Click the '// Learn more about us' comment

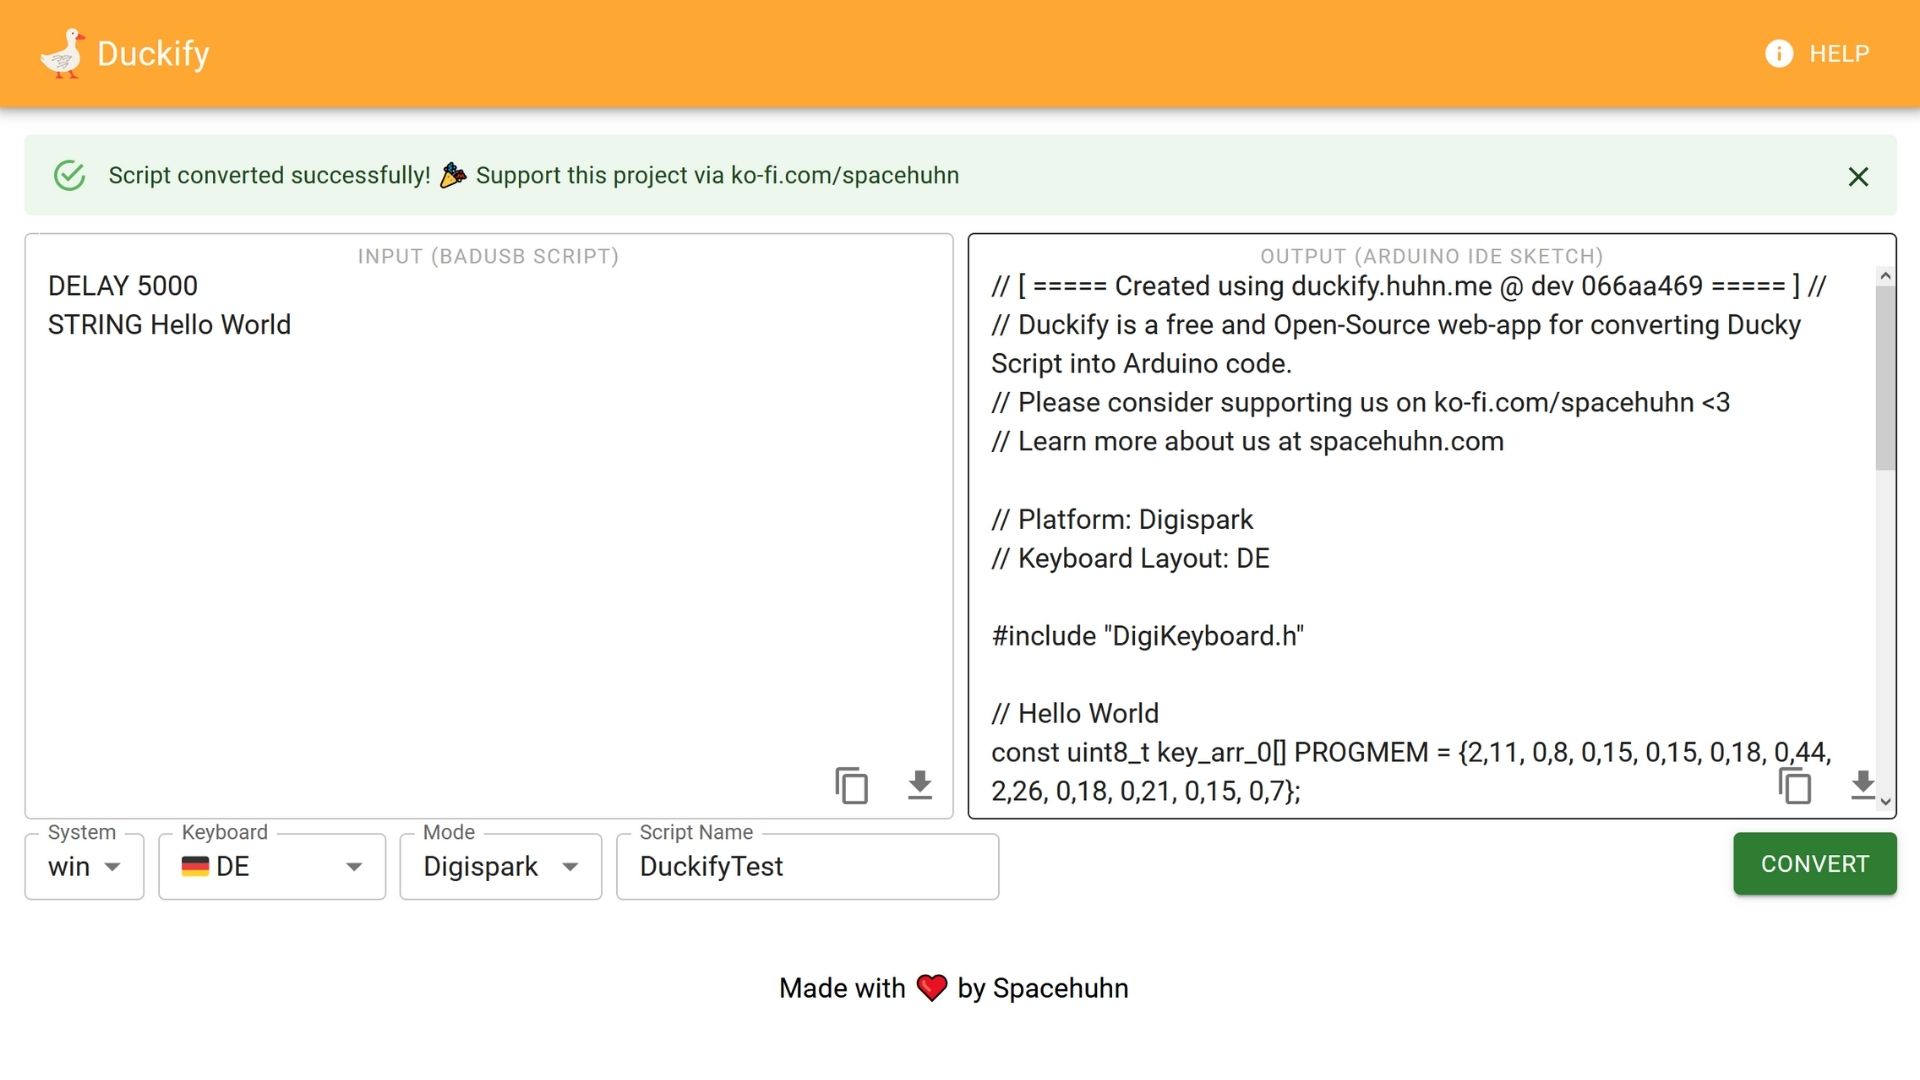[1247, 442]
